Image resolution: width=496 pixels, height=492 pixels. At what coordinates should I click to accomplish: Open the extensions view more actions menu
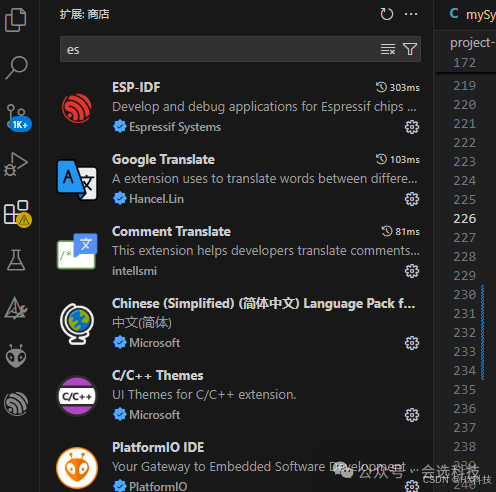pos(411,14)
